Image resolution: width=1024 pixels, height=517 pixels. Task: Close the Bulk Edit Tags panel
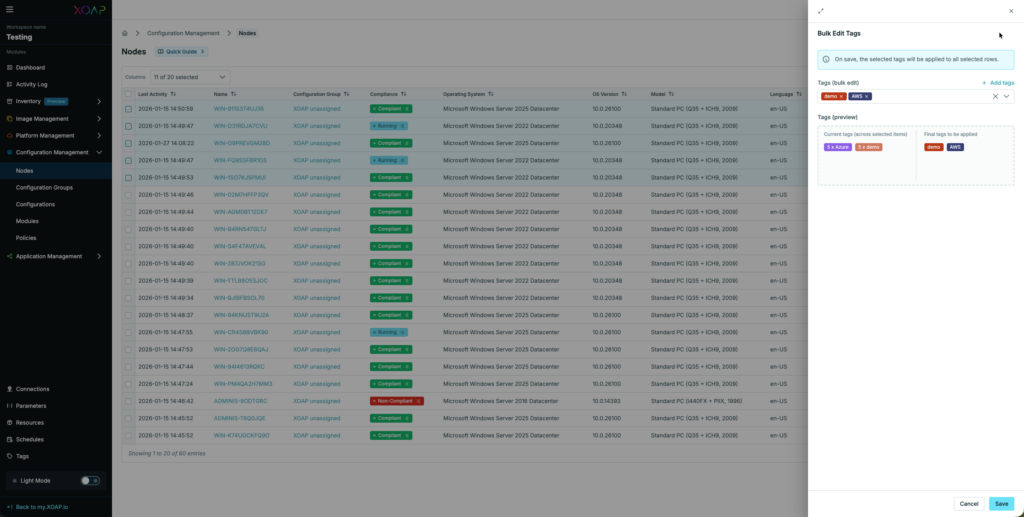coord(1010,11)
